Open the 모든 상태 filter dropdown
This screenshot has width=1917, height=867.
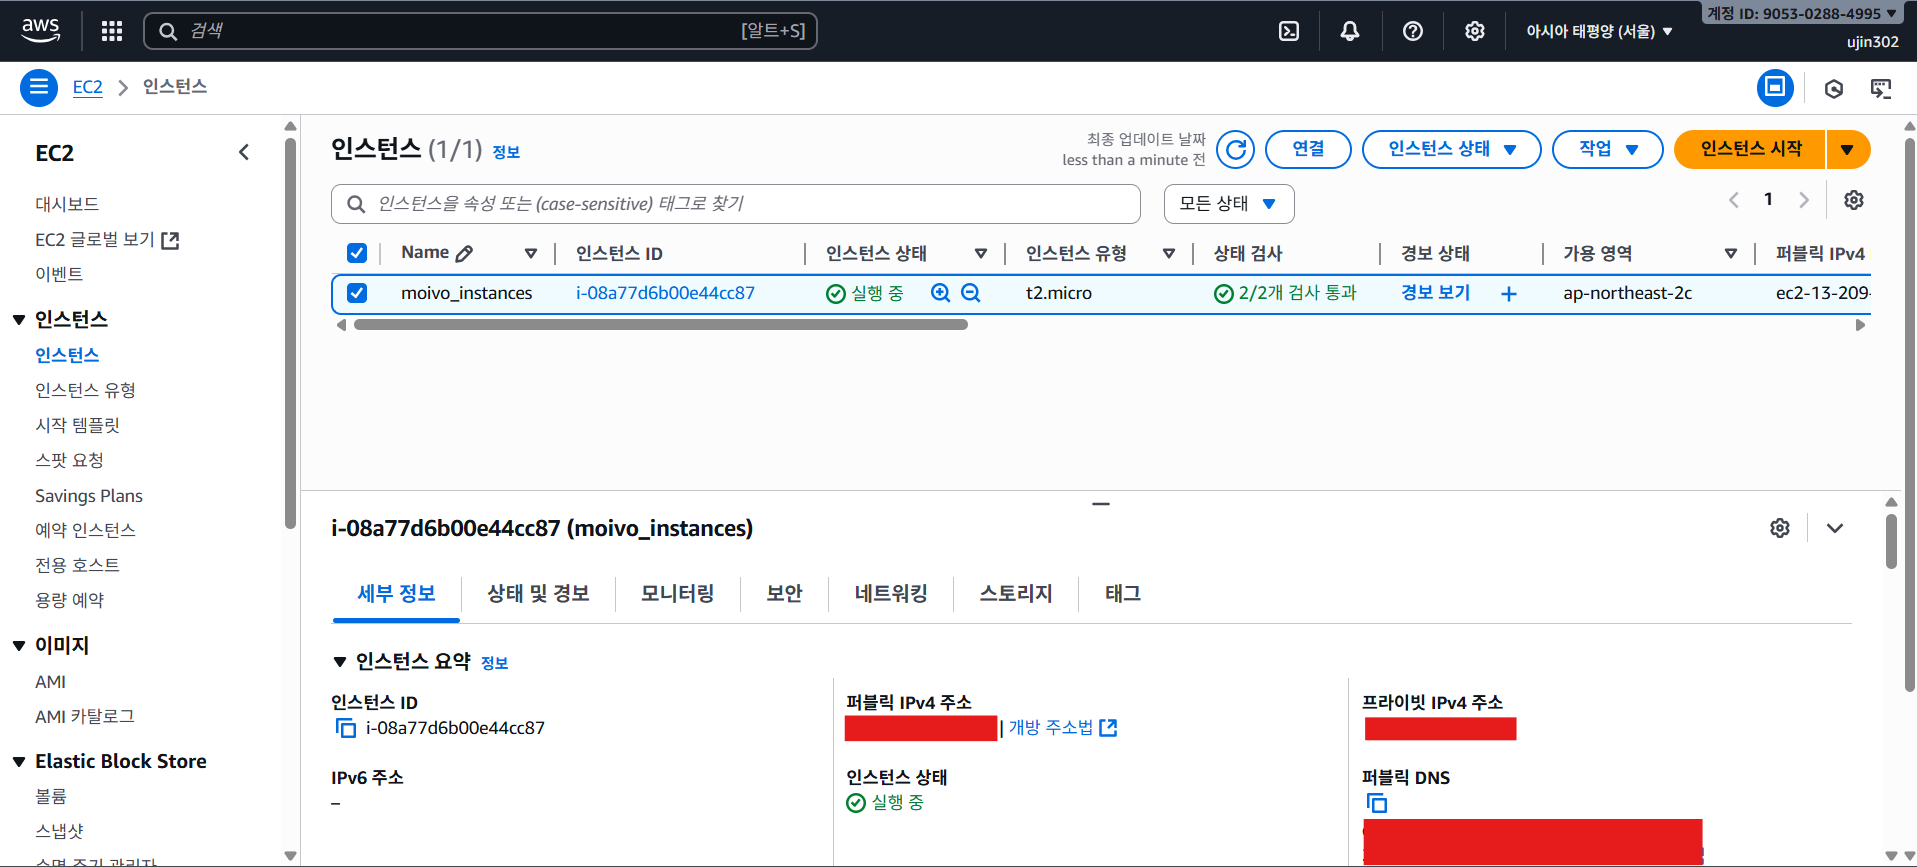pyautogui.click(x=1229, y=204)
